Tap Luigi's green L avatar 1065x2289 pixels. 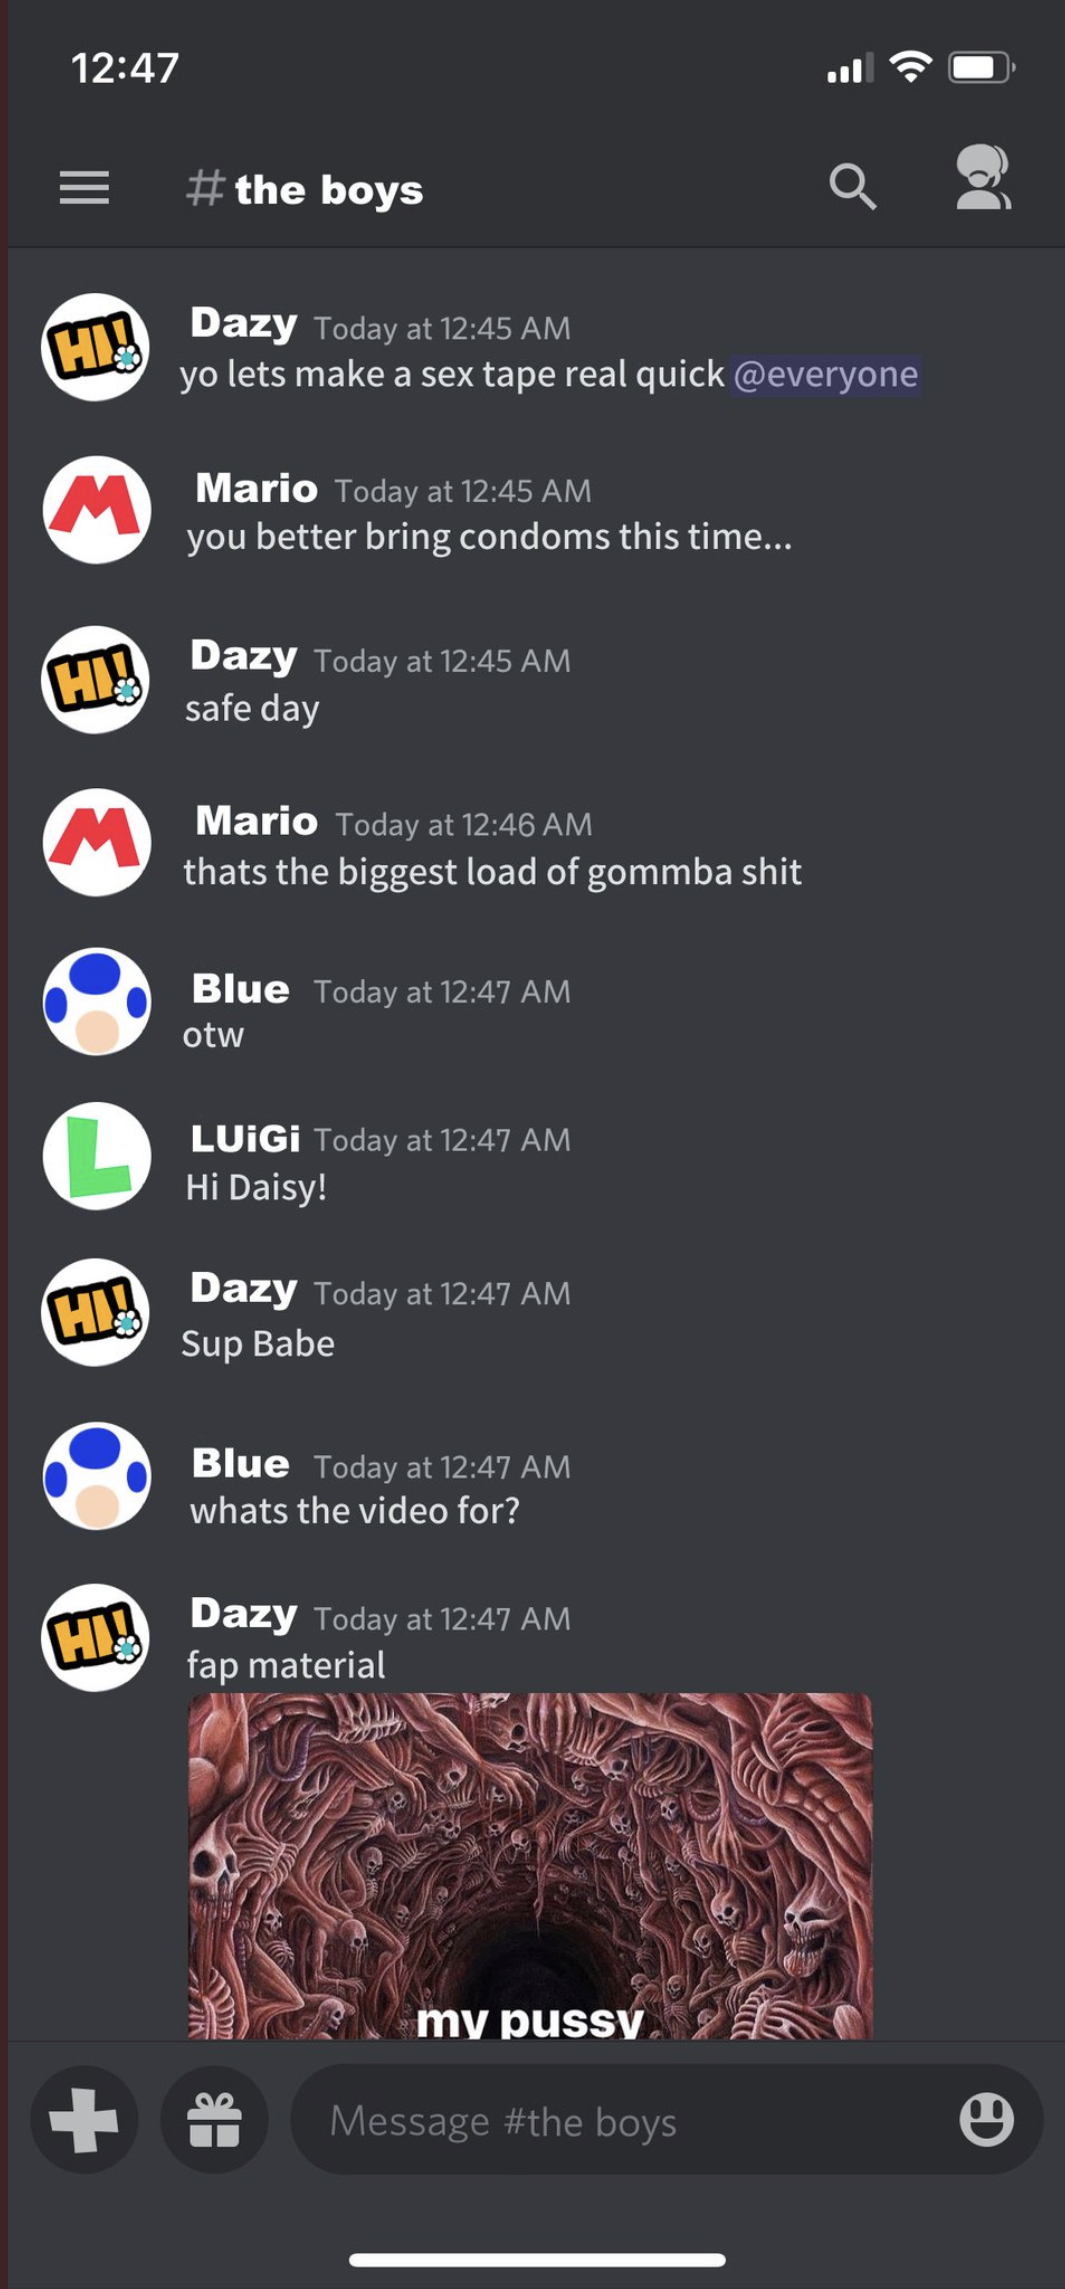pyautogui.click(x=96, y=1156)
